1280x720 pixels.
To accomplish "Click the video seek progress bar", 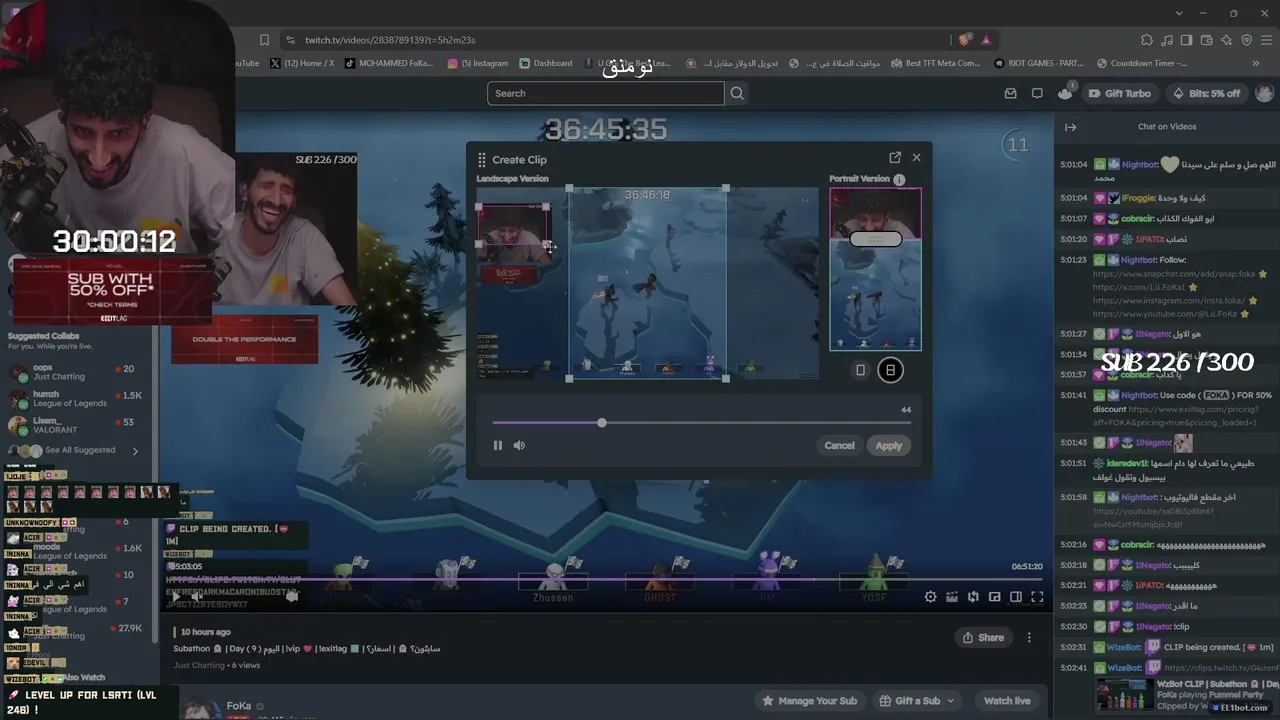I will click(x=608, y=579).
